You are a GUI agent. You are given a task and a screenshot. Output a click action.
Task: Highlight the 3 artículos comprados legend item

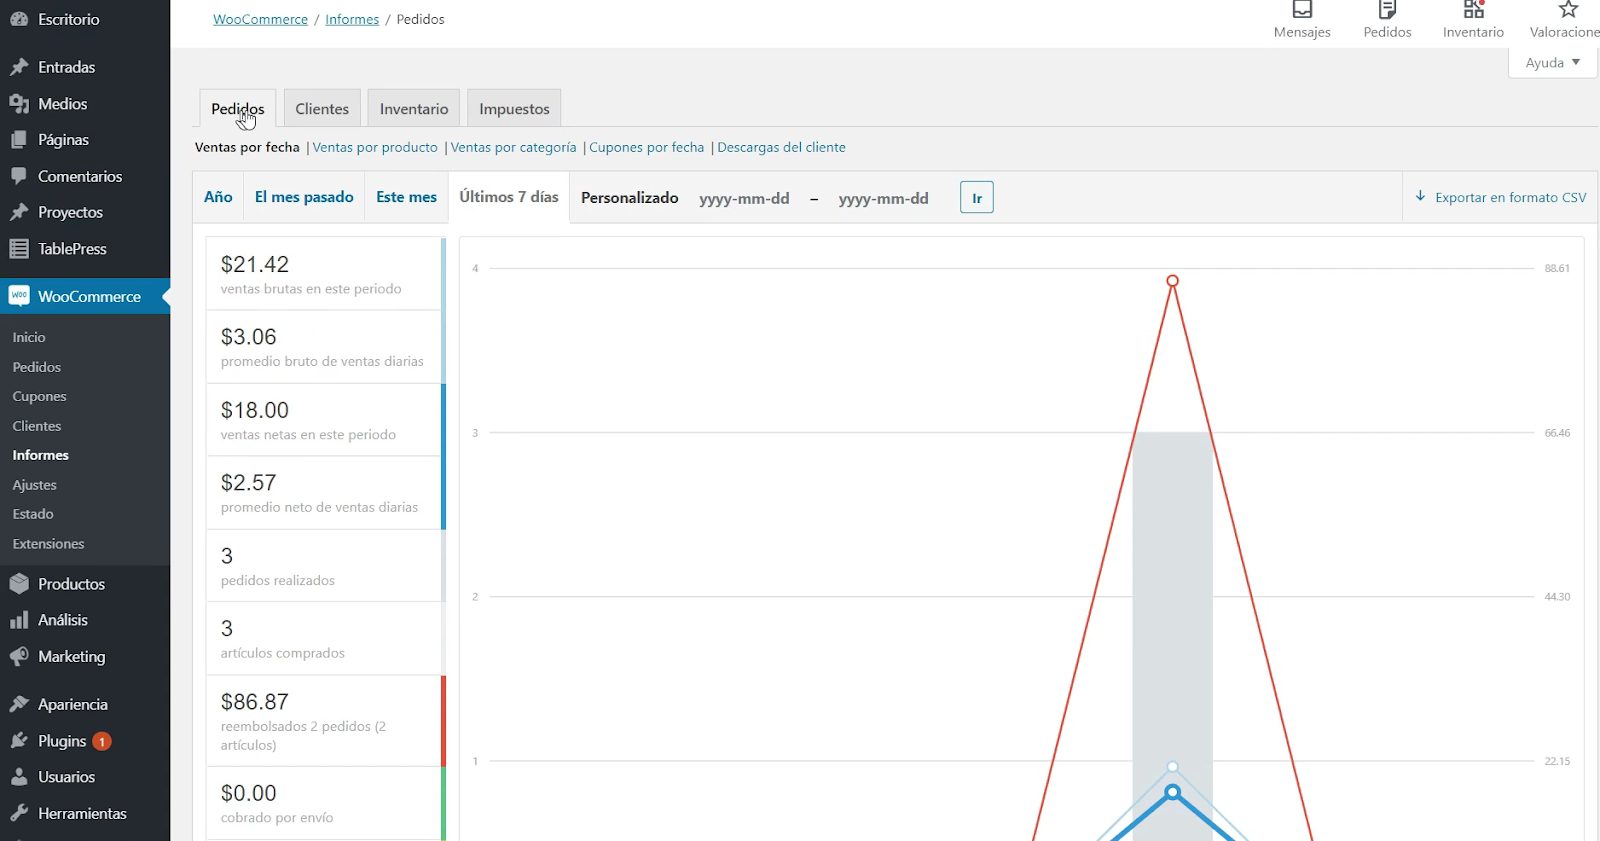pos(326,639)
